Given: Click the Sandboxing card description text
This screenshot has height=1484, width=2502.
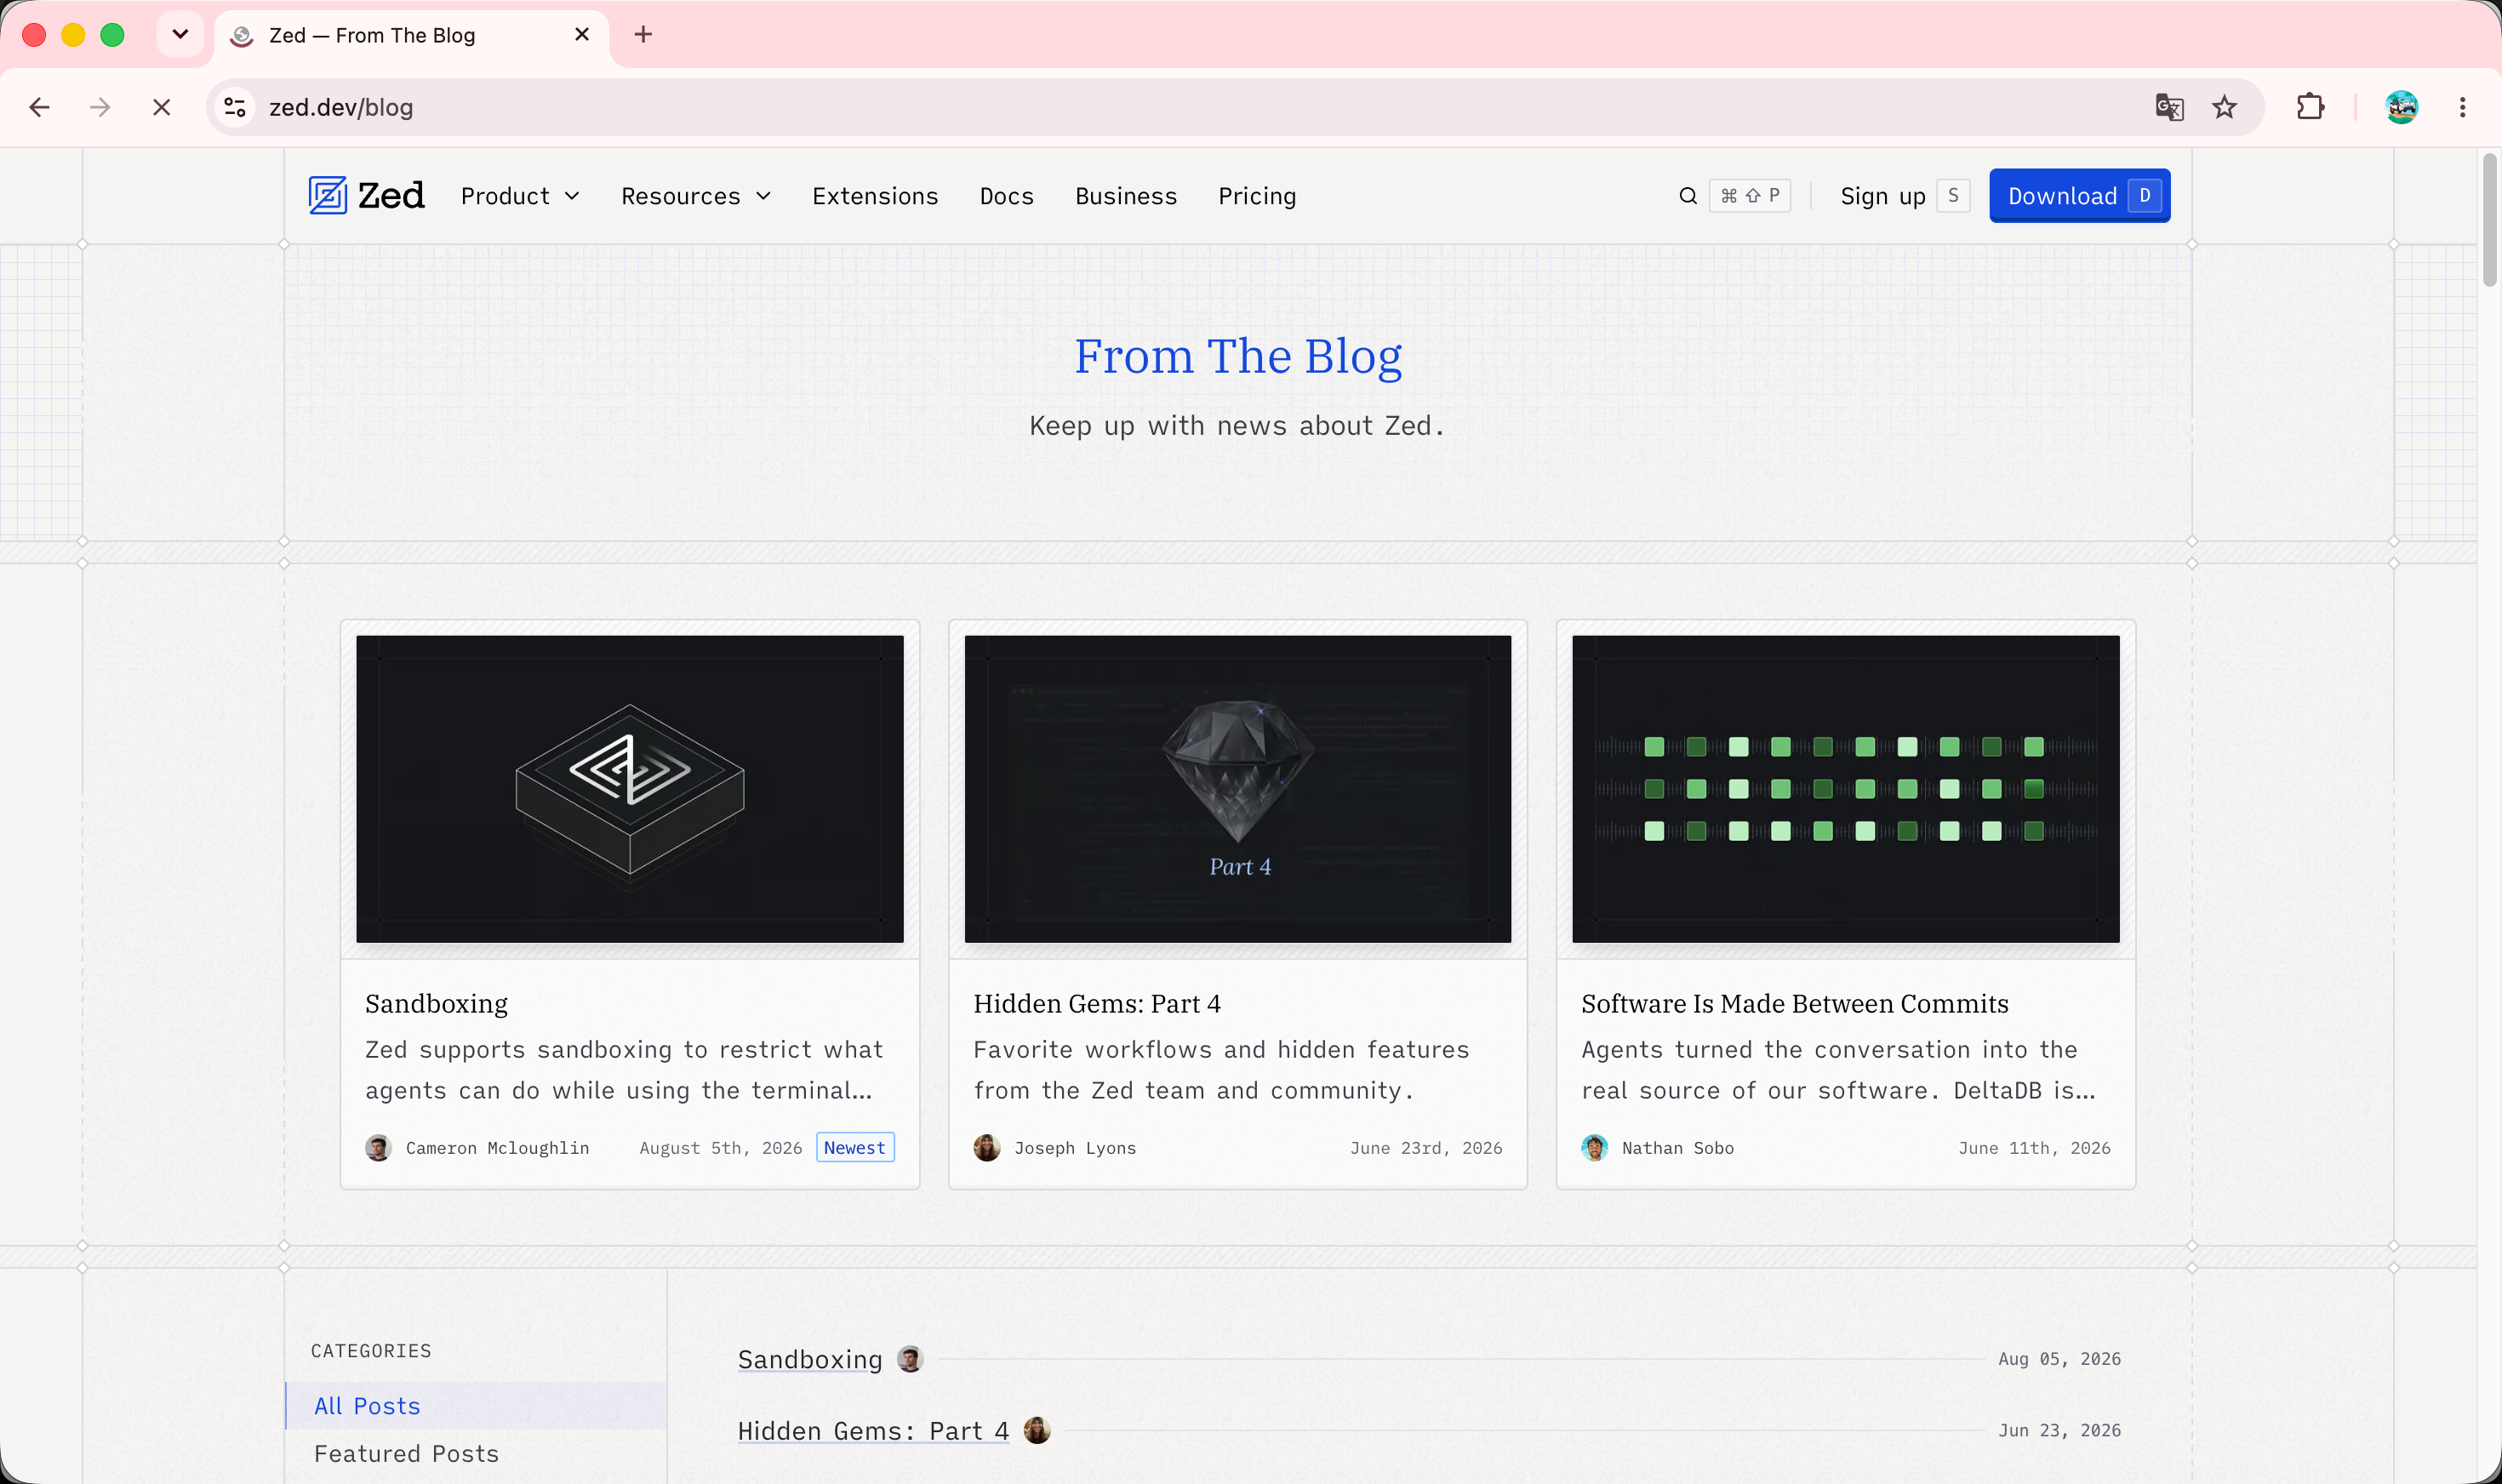Looking at the screenshot, I should pos(624,1070).
